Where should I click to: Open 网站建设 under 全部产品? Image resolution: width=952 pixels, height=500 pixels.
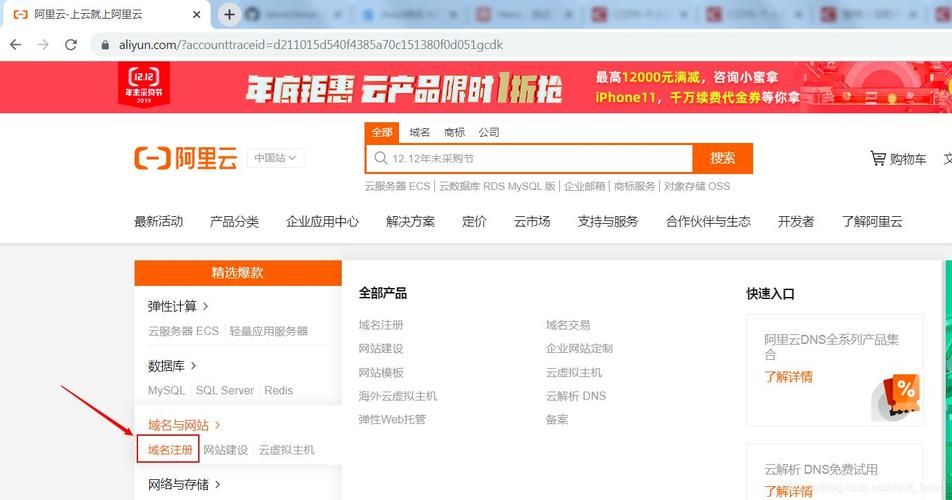(x=381, y=349)
